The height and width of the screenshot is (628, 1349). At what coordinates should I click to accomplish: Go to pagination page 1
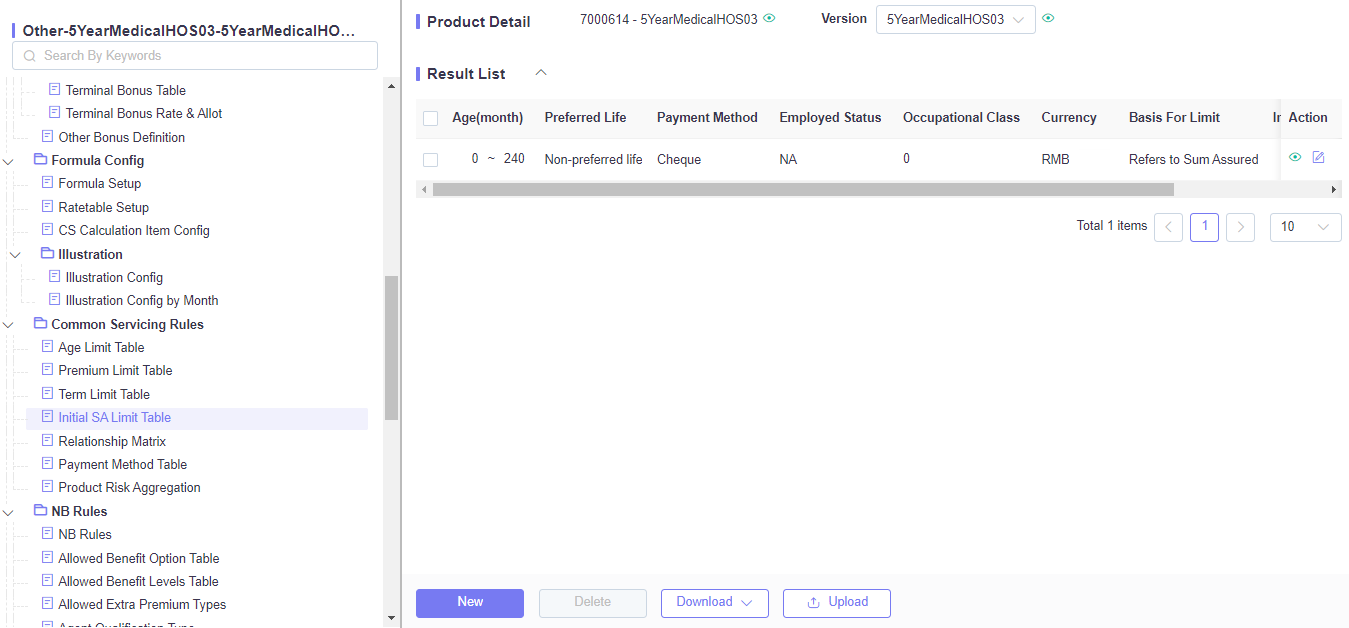click(1204, 227)
